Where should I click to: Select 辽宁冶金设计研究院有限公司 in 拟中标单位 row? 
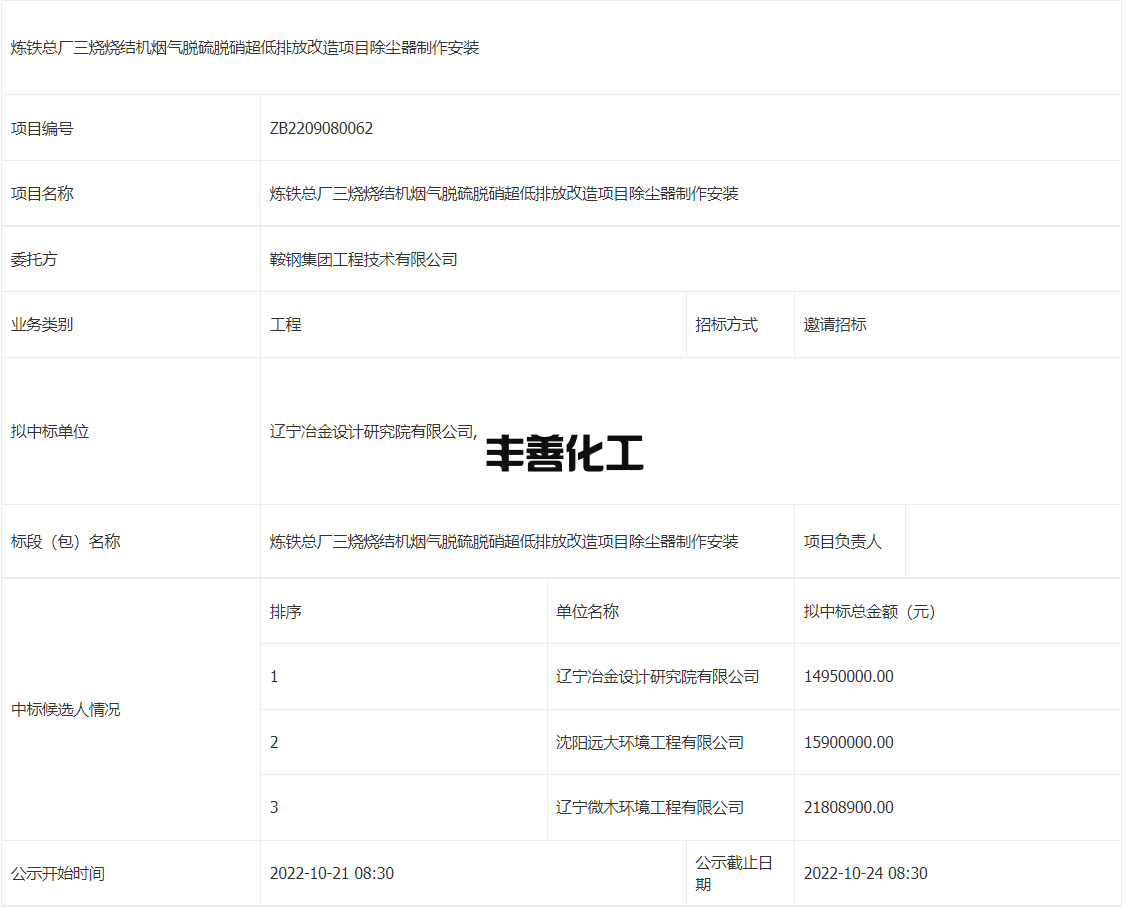coord(371,432)
